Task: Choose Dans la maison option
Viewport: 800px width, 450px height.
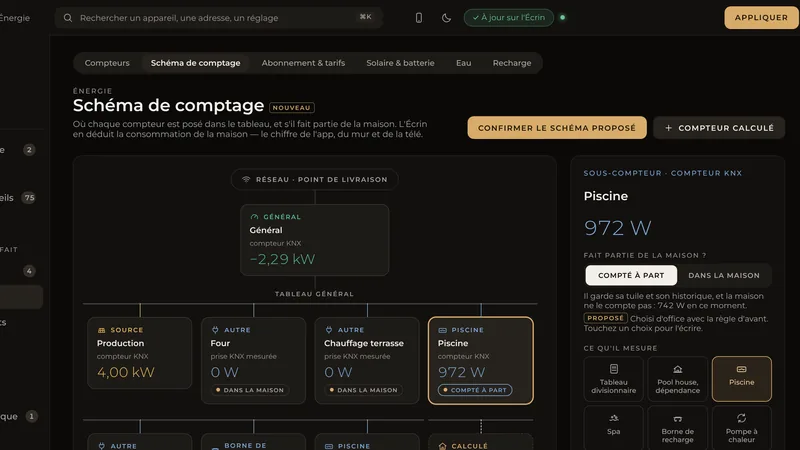Action: 724,276
